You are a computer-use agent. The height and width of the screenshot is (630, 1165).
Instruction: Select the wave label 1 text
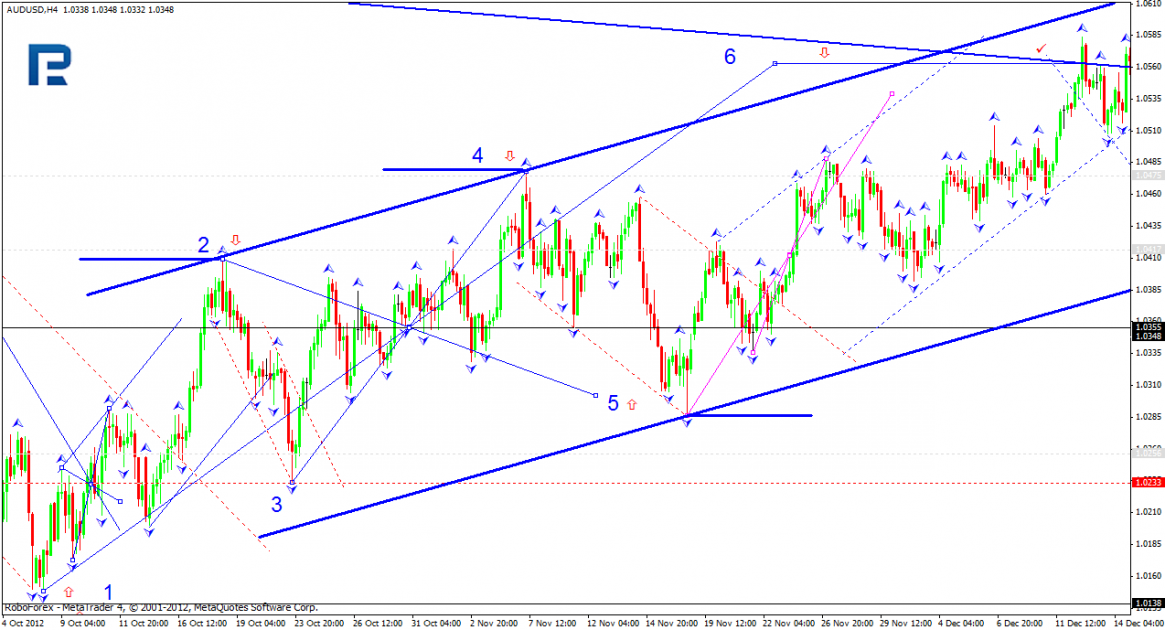coord(108,592)
